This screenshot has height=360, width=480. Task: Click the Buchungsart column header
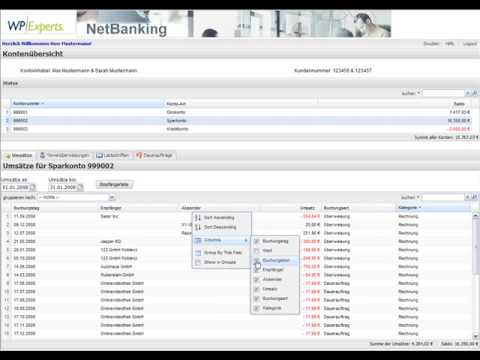[359, 208]
